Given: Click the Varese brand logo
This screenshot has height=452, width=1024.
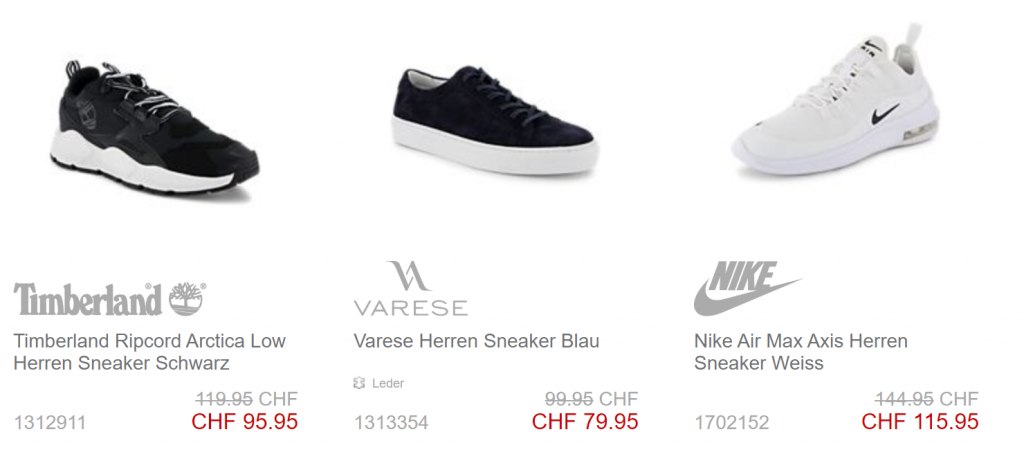Looking at the screenshot, I should 411,289.
